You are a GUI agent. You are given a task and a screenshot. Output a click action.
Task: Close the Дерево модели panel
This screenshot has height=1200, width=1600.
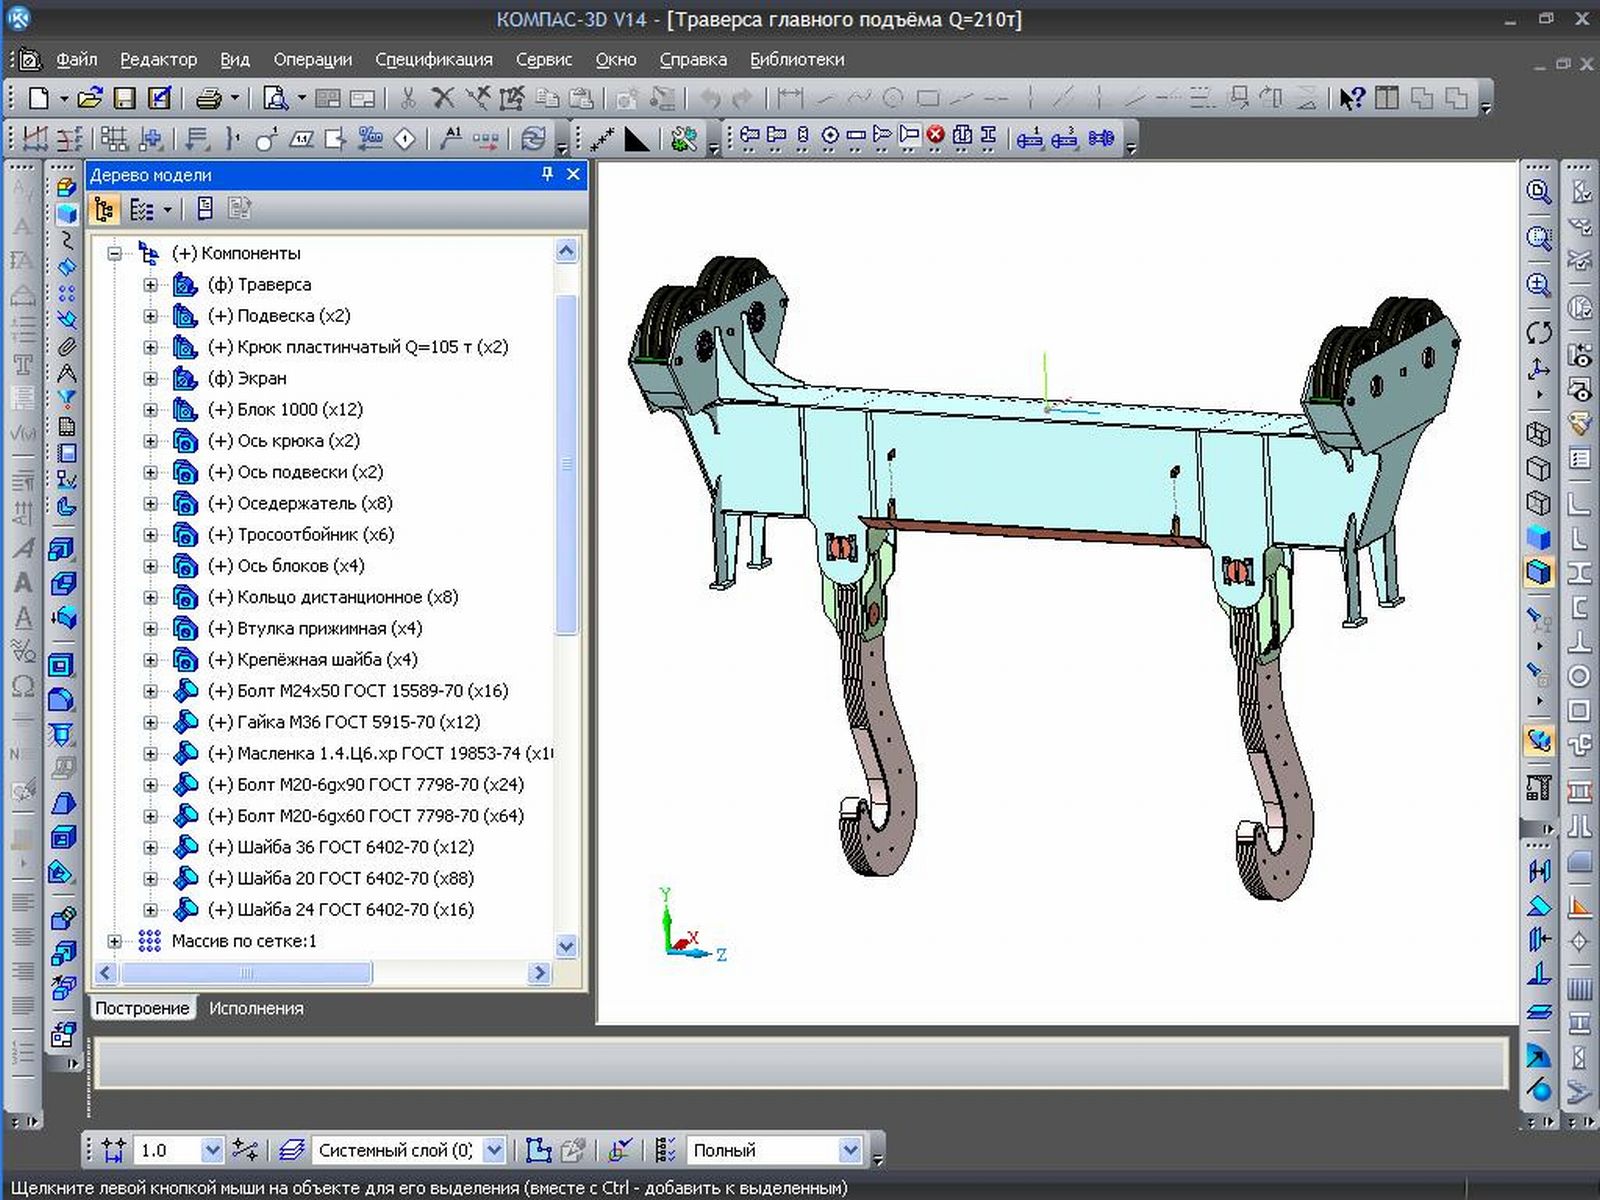pyautogui.click(x=573, y=174)
